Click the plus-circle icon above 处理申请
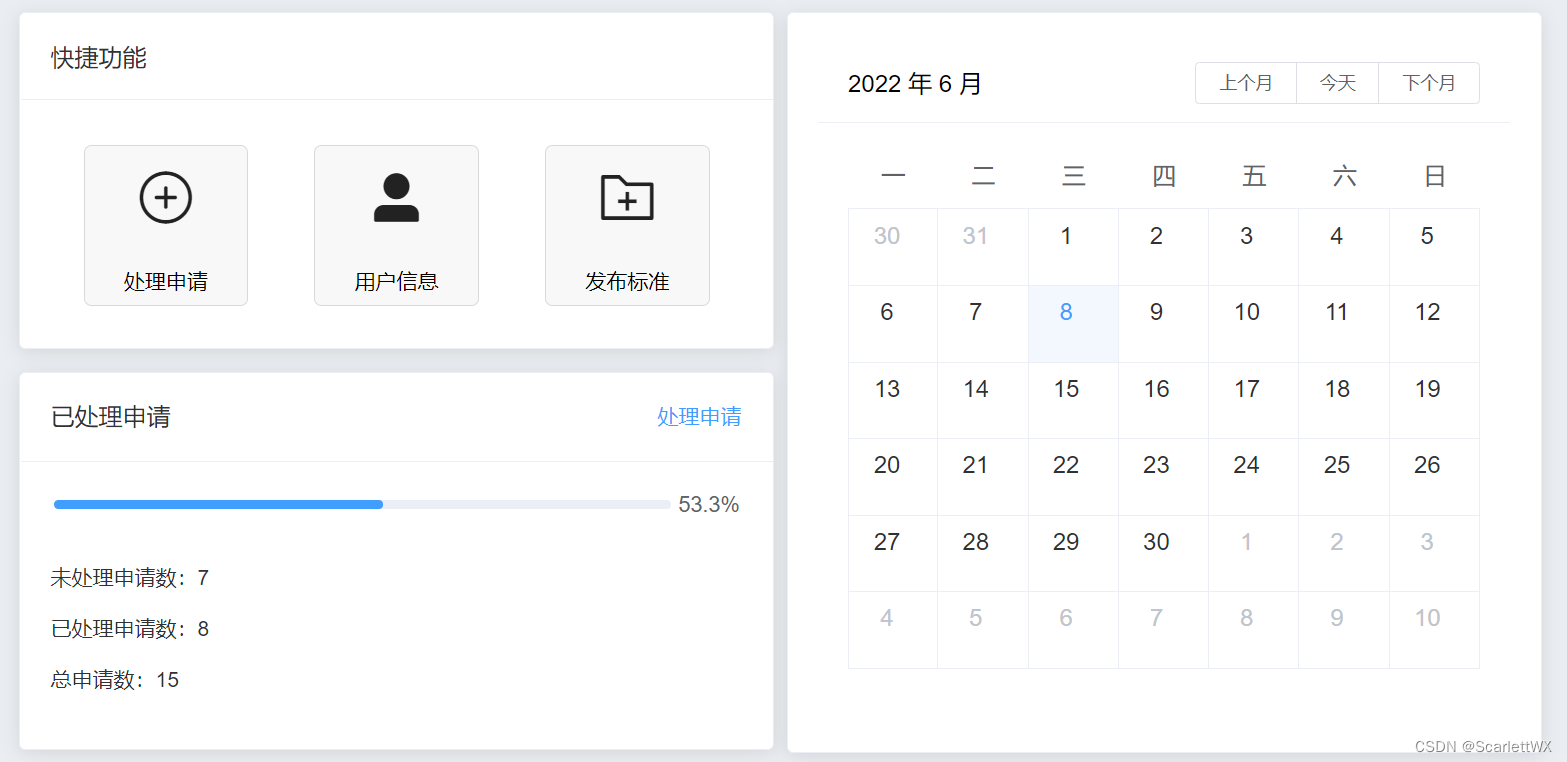 165,197
